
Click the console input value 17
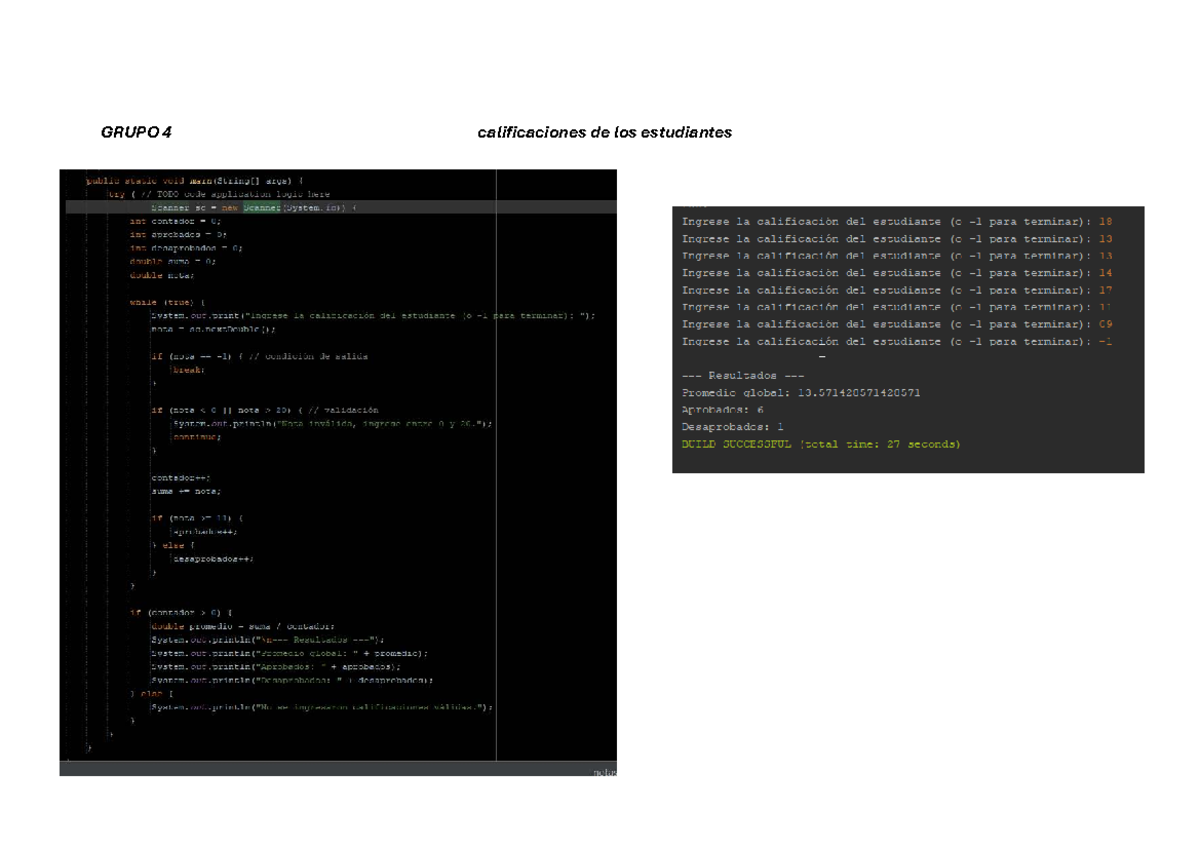point(1105,290)
